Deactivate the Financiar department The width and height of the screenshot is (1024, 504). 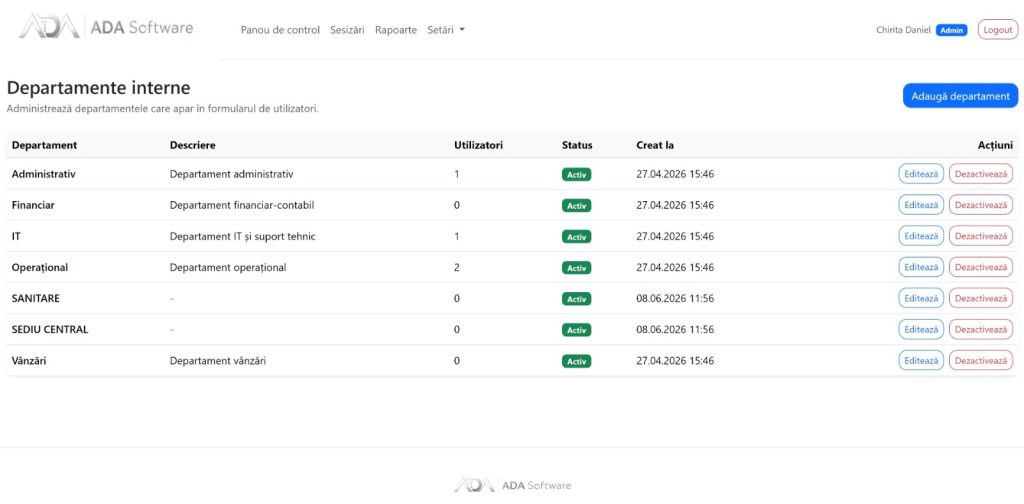(981, 205)
